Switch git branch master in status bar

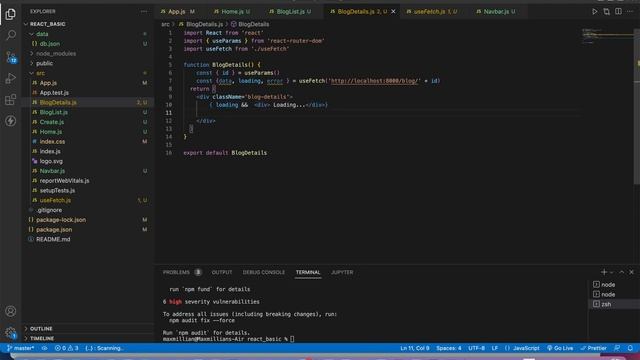(x=20, y=348)
